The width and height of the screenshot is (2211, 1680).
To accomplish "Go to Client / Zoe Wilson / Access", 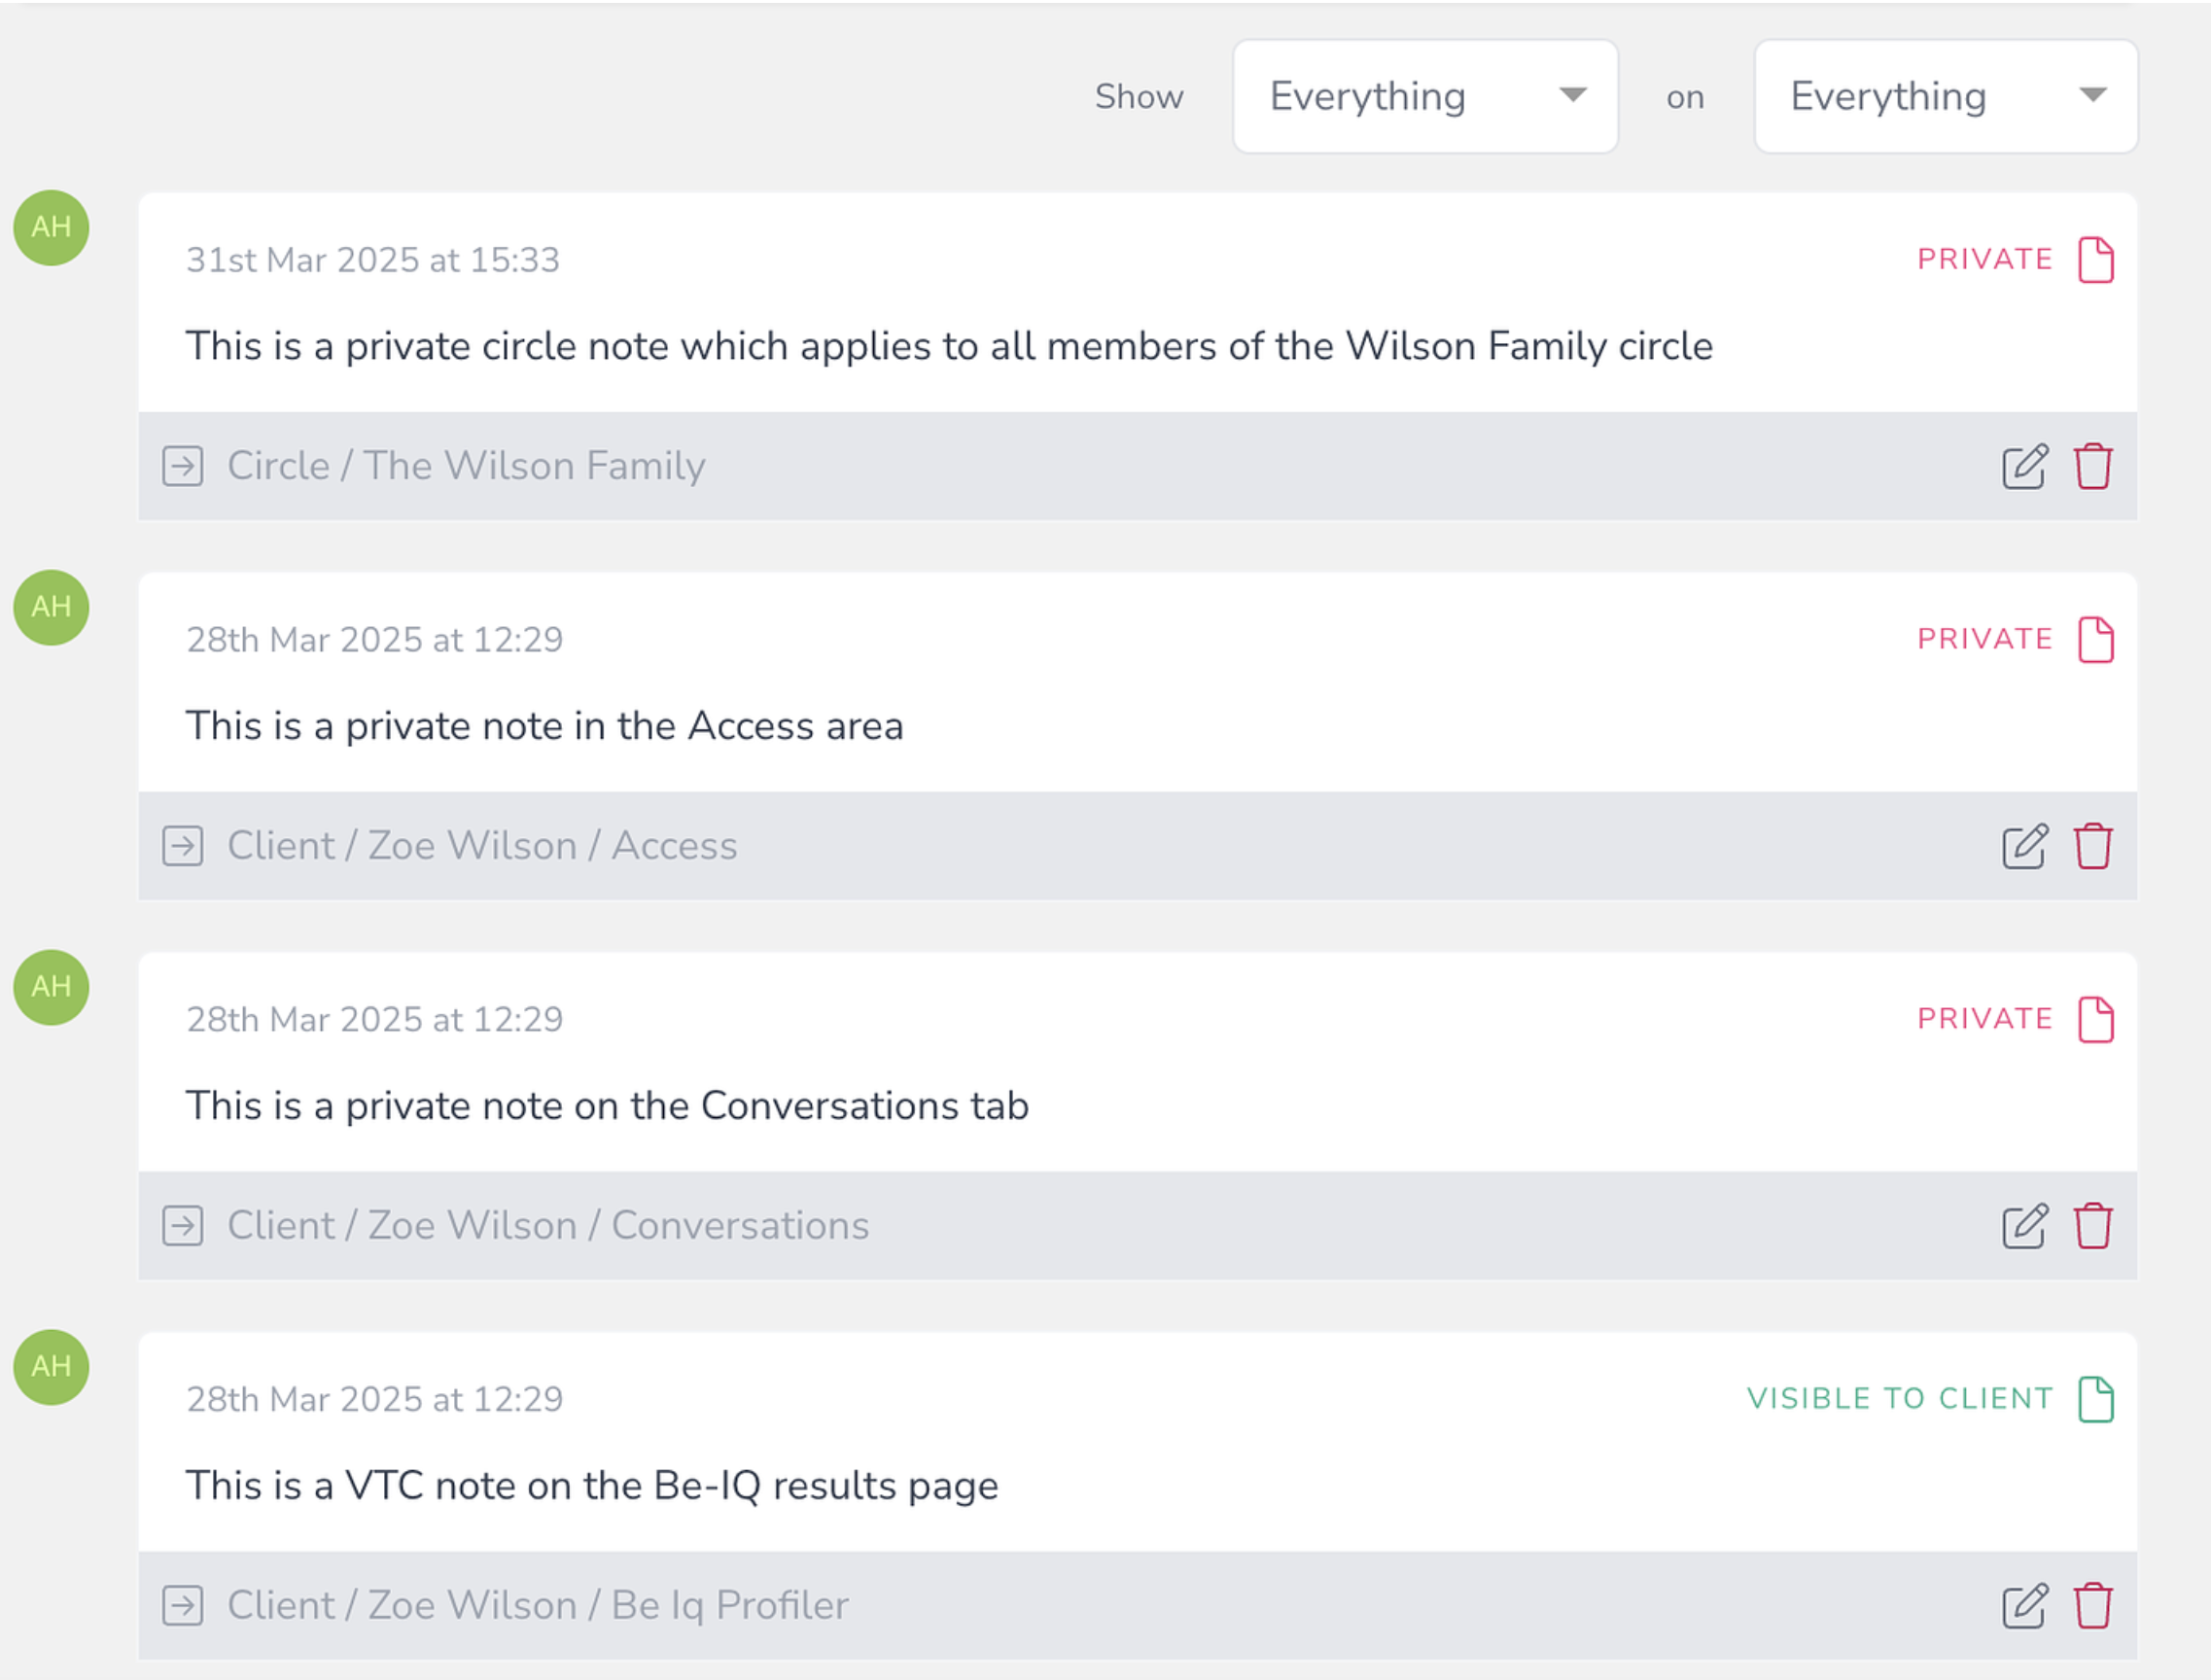I will [482, 846].
